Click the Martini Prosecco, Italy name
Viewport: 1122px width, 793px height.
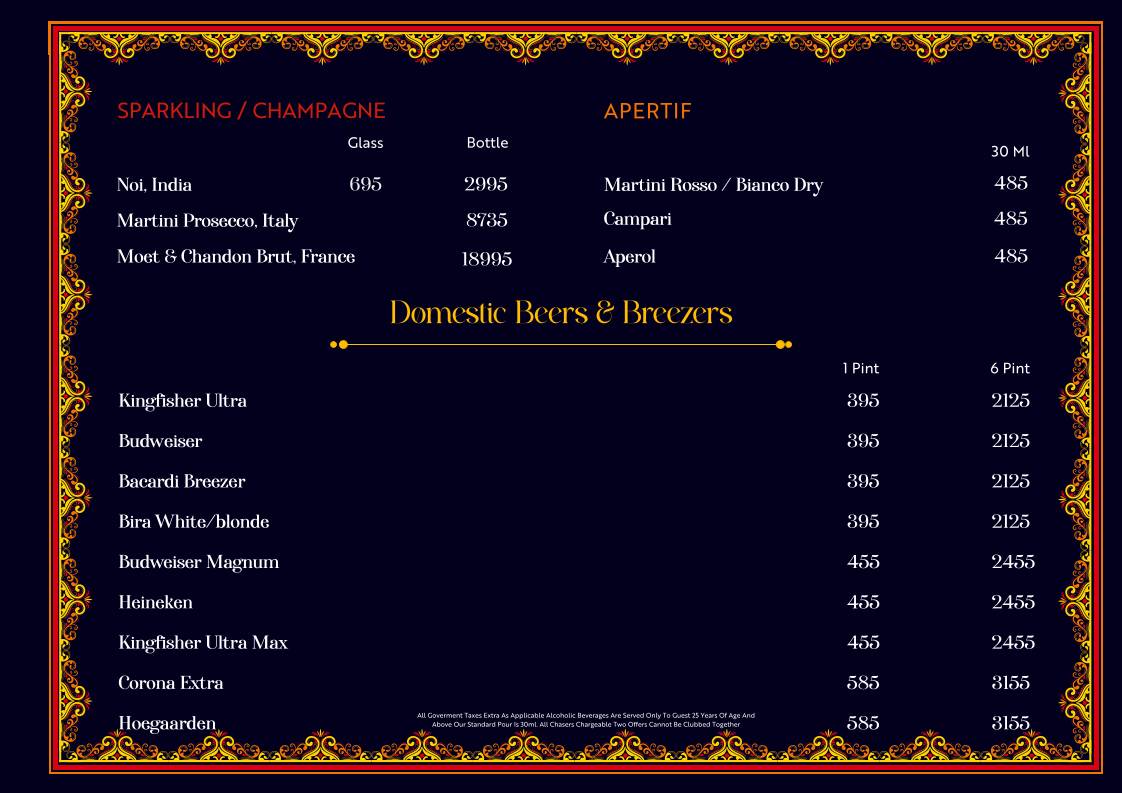click(x=208, y=221)
